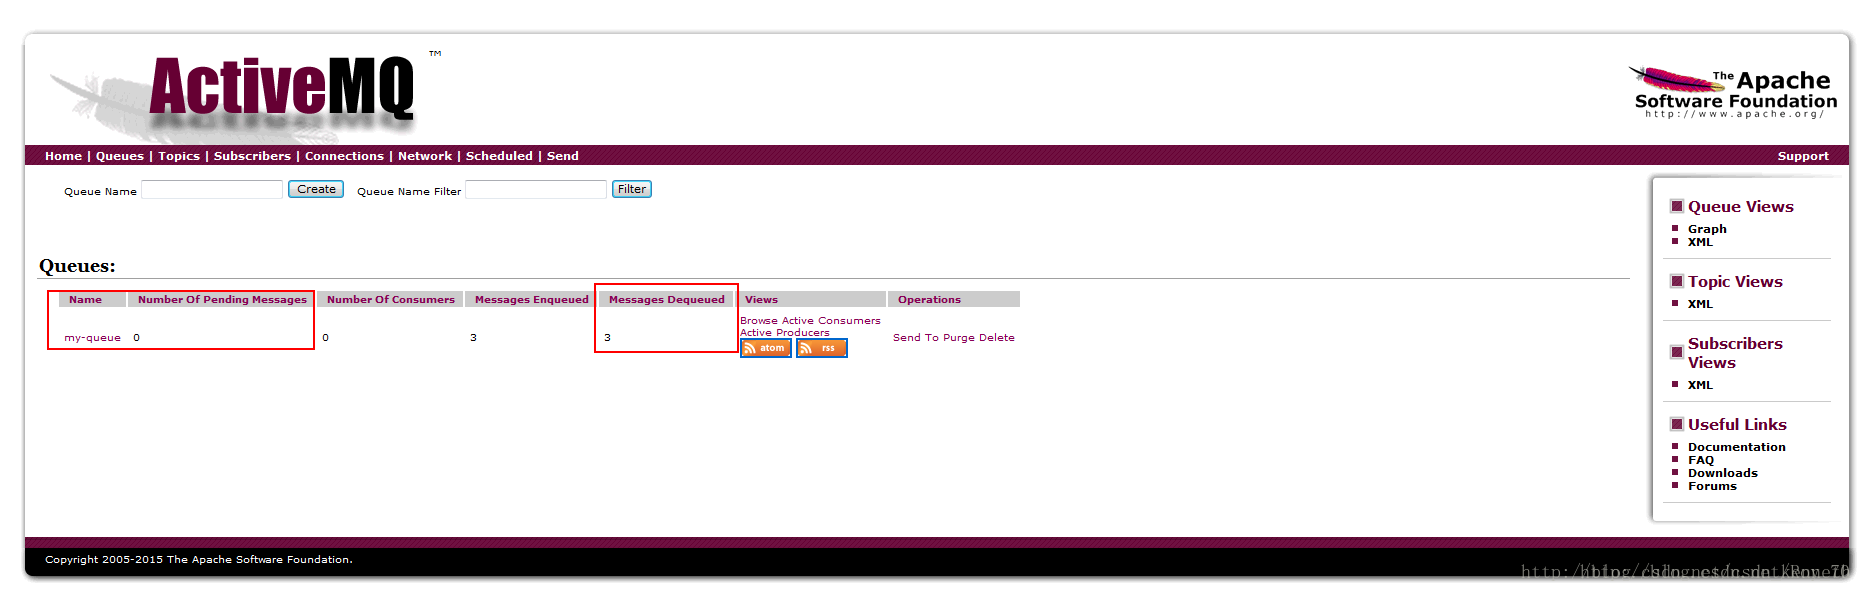Viewport: 1862px width, 592px height.
Task: Select the copyright footer text
Action: click(199, 560)
